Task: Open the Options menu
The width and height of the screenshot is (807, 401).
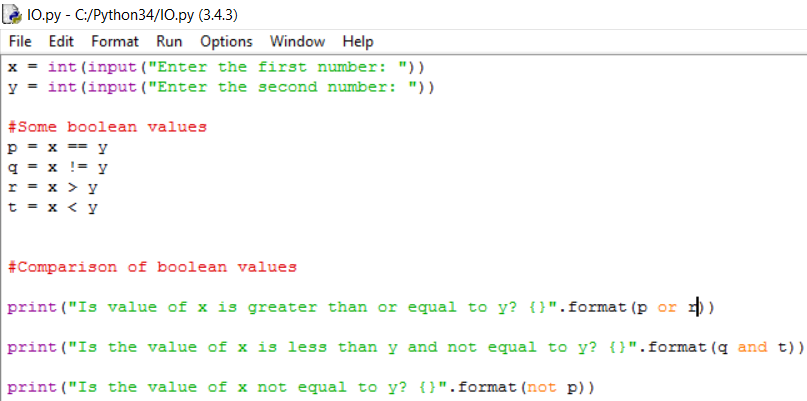Action: point(226,41)
